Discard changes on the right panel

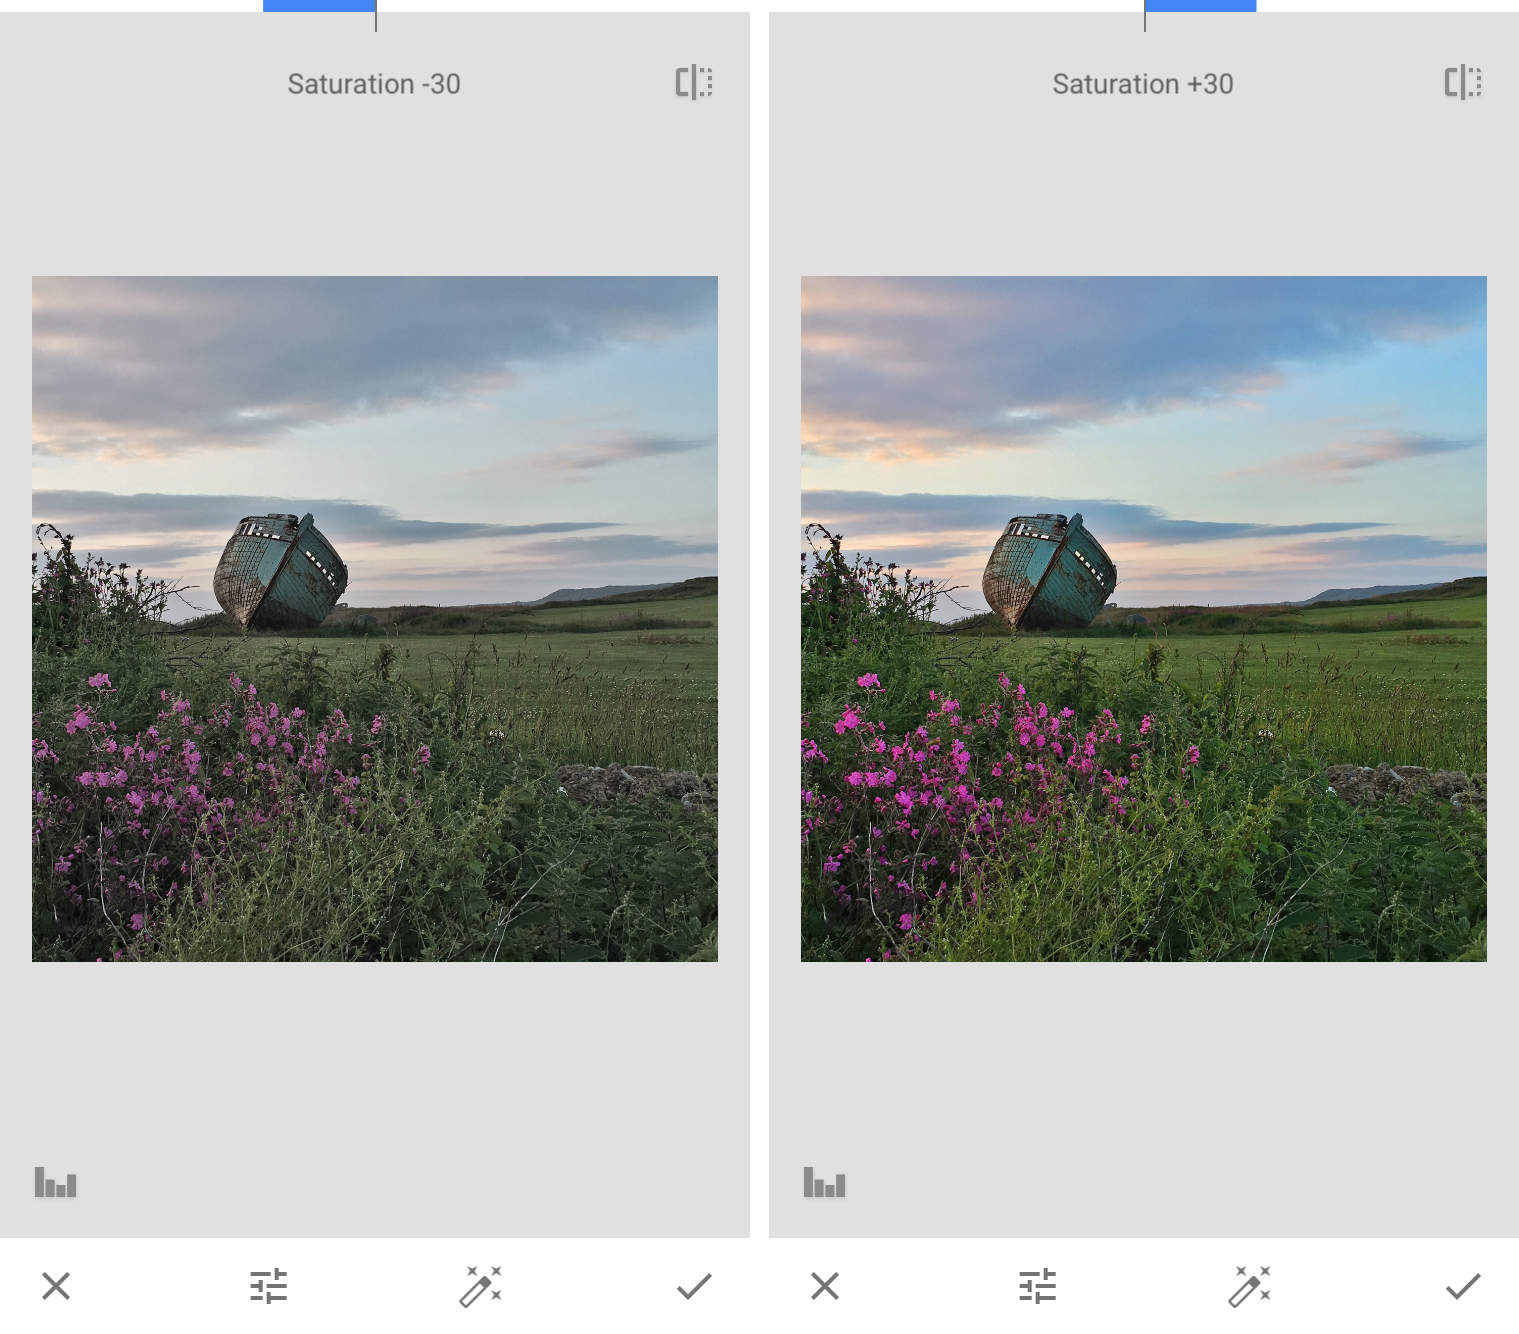click(x=824, y=1287)
